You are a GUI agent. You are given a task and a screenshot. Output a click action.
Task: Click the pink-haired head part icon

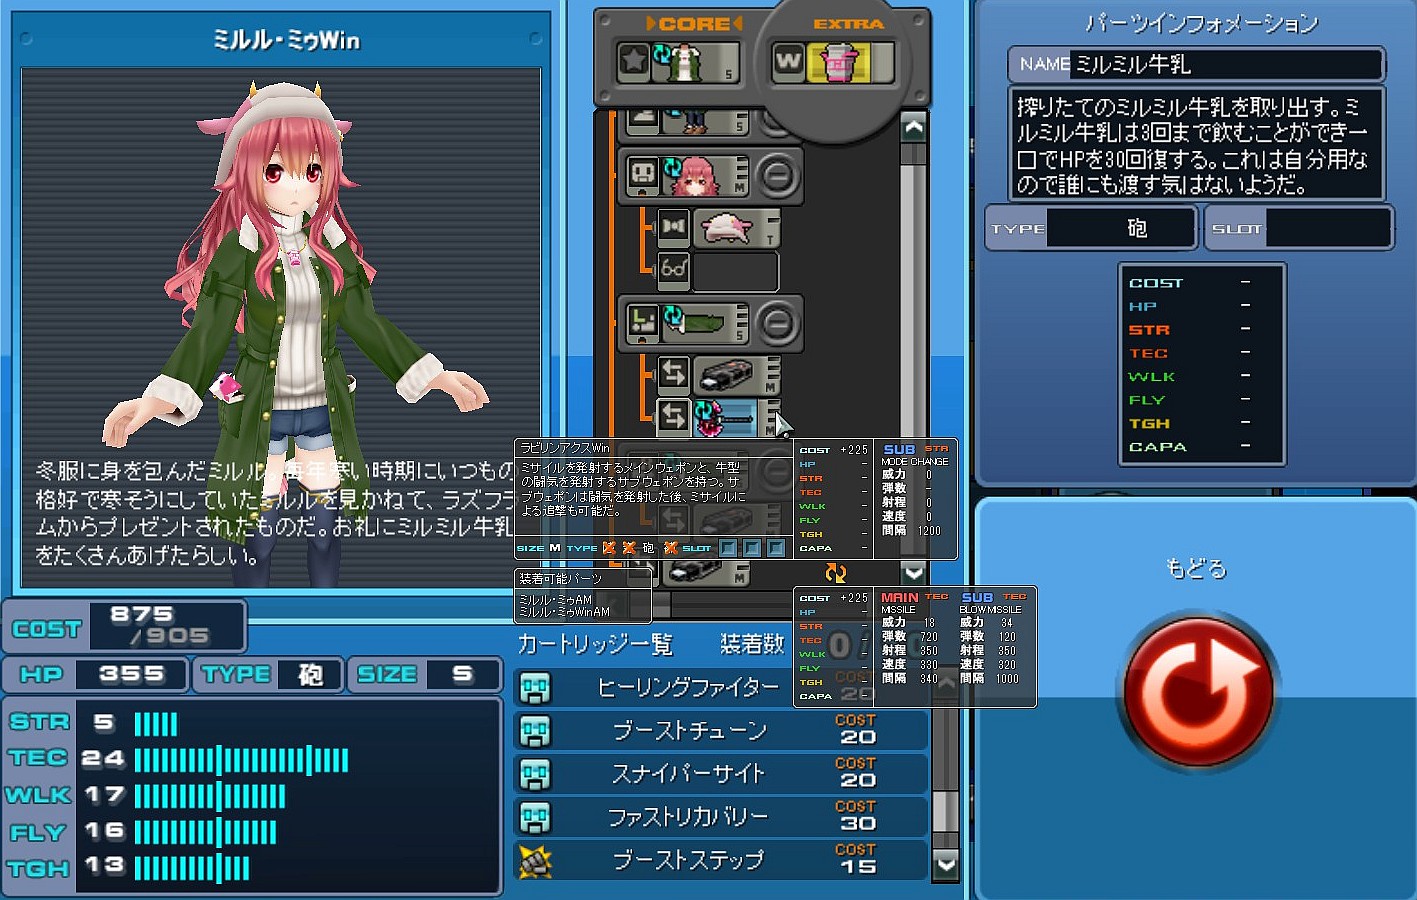(693, 177)
